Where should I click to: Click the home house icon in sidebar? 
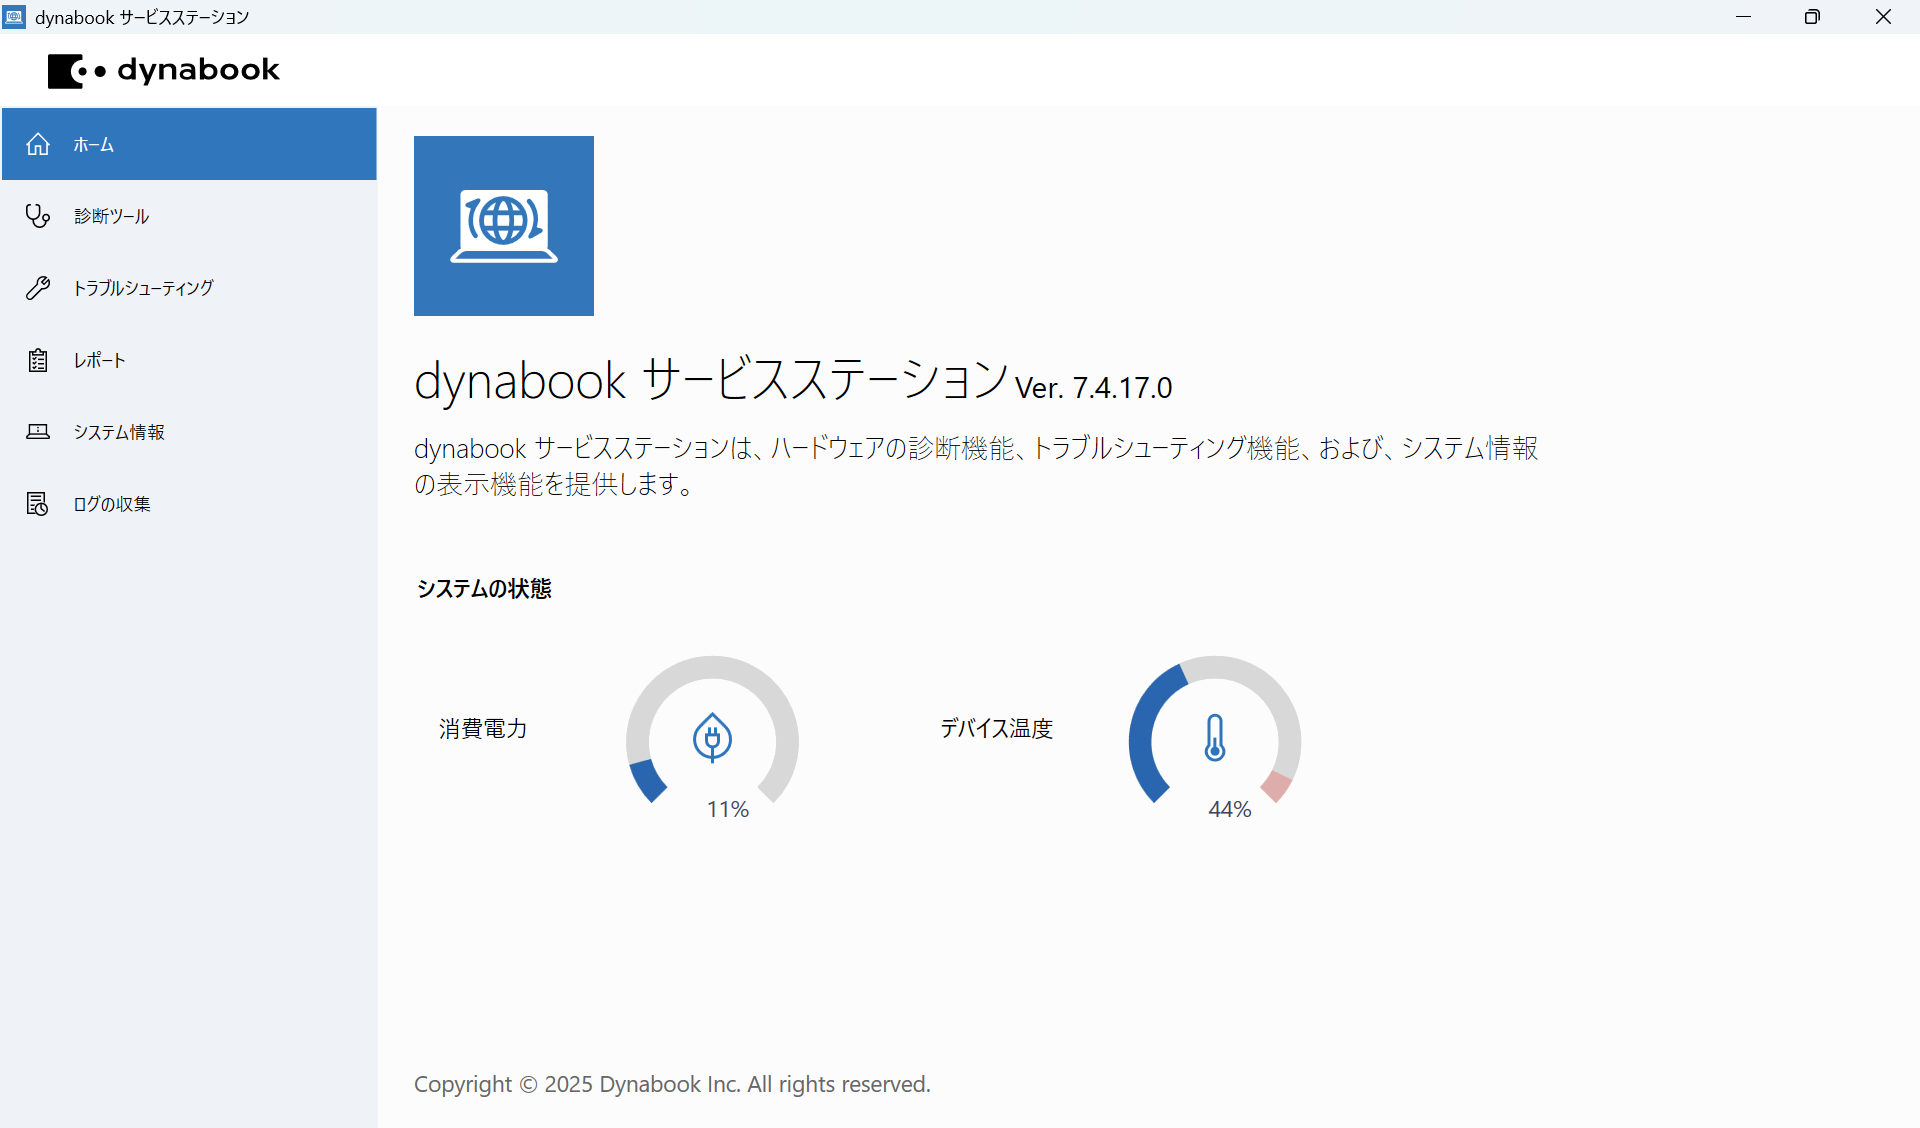pyautogui.click(x=38, y=144)
